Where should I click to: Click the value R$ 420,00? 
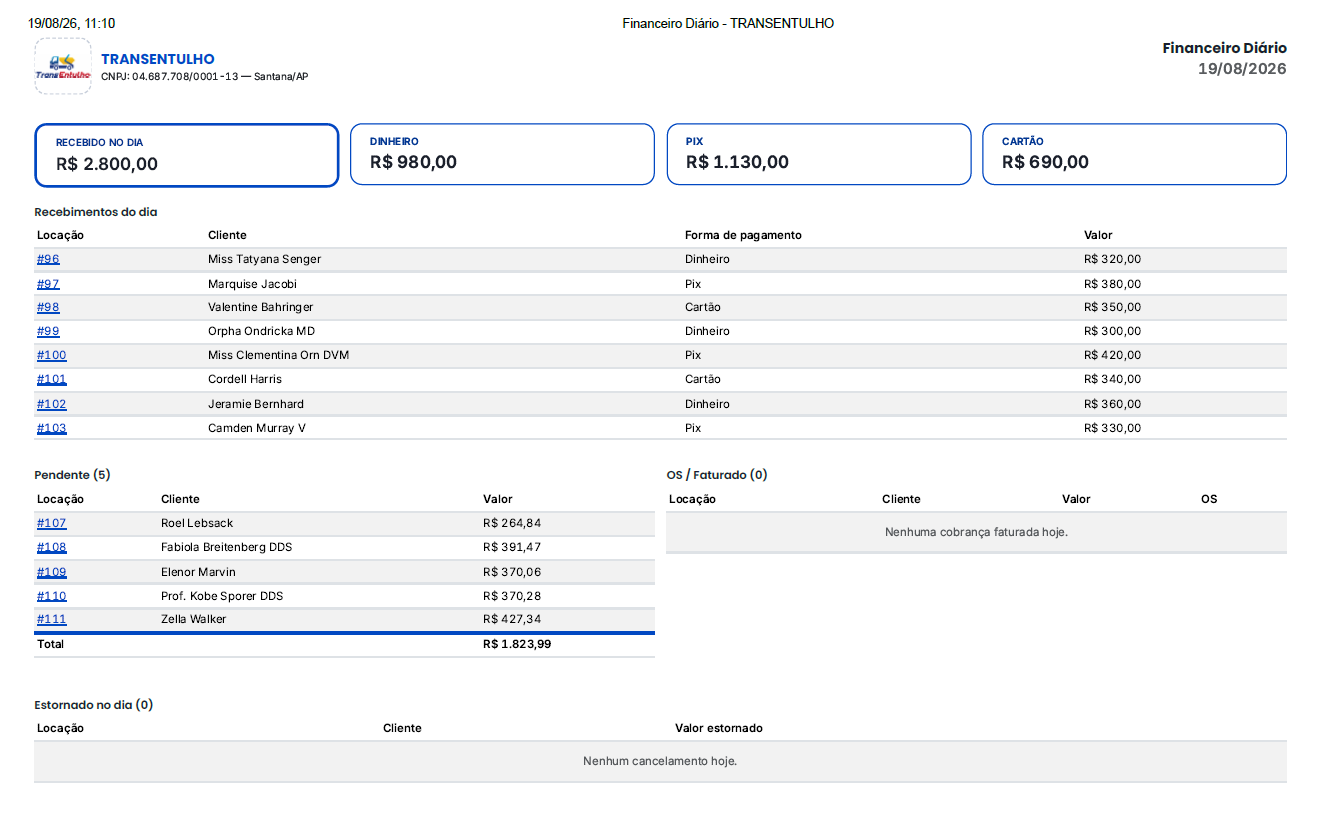(x=1112, y=355)
